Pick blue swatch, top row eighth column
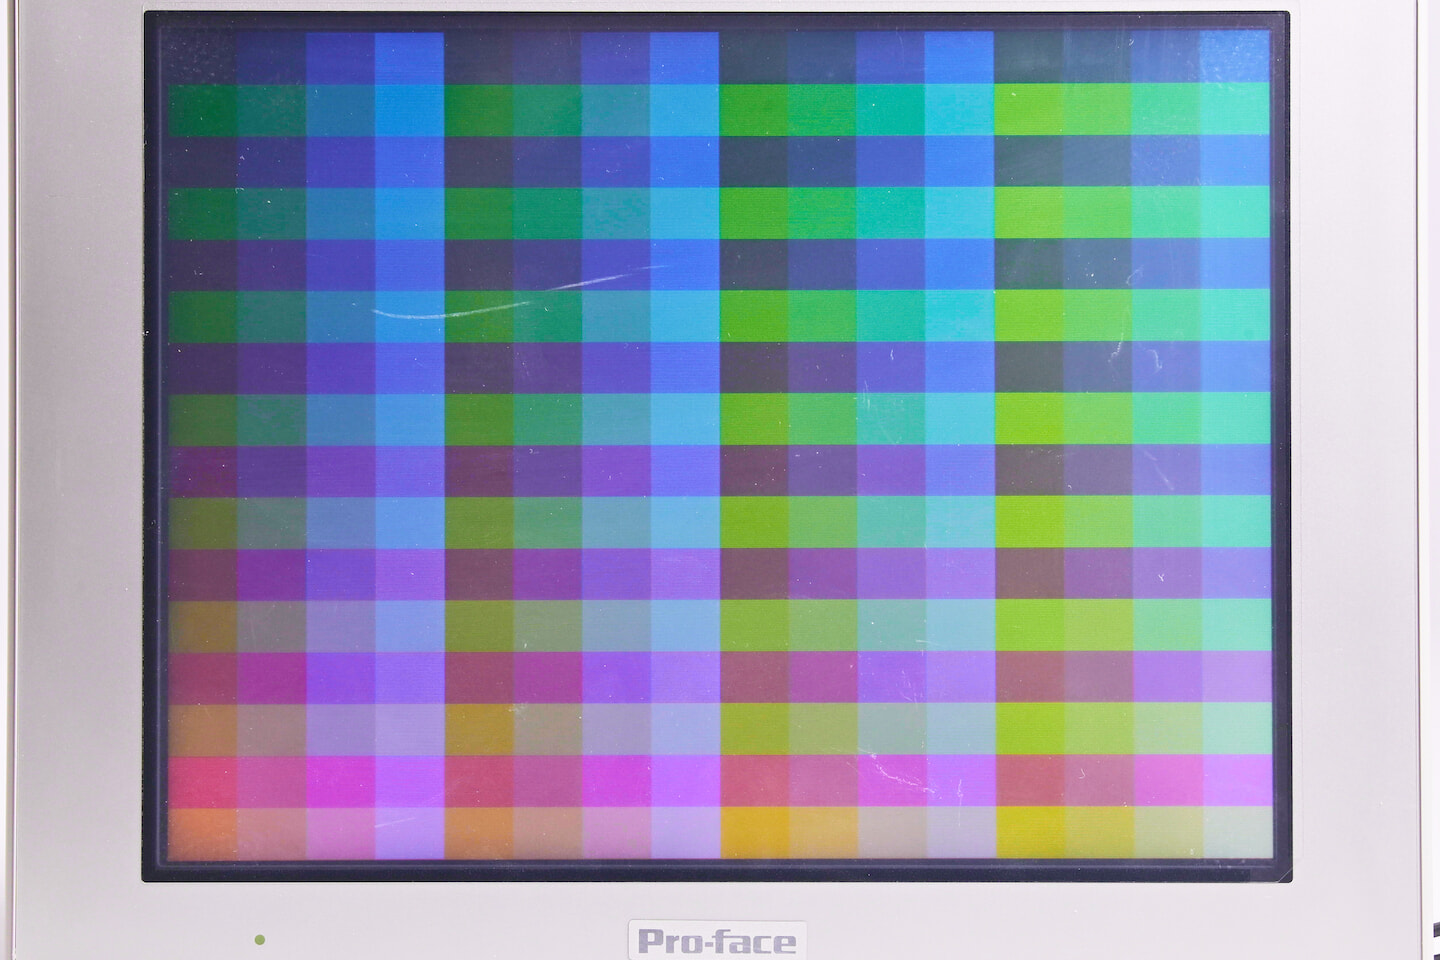1440x960 pixels. (x=684, y=58)
